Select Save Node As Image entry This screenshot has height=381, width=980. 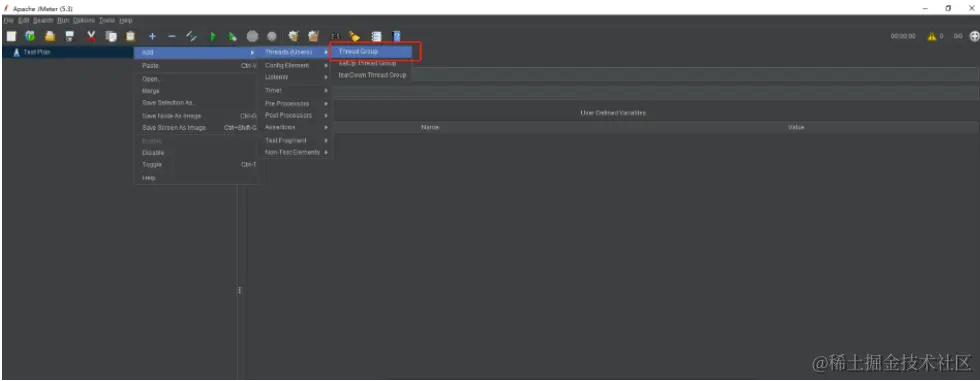click(x=196, y=116)
